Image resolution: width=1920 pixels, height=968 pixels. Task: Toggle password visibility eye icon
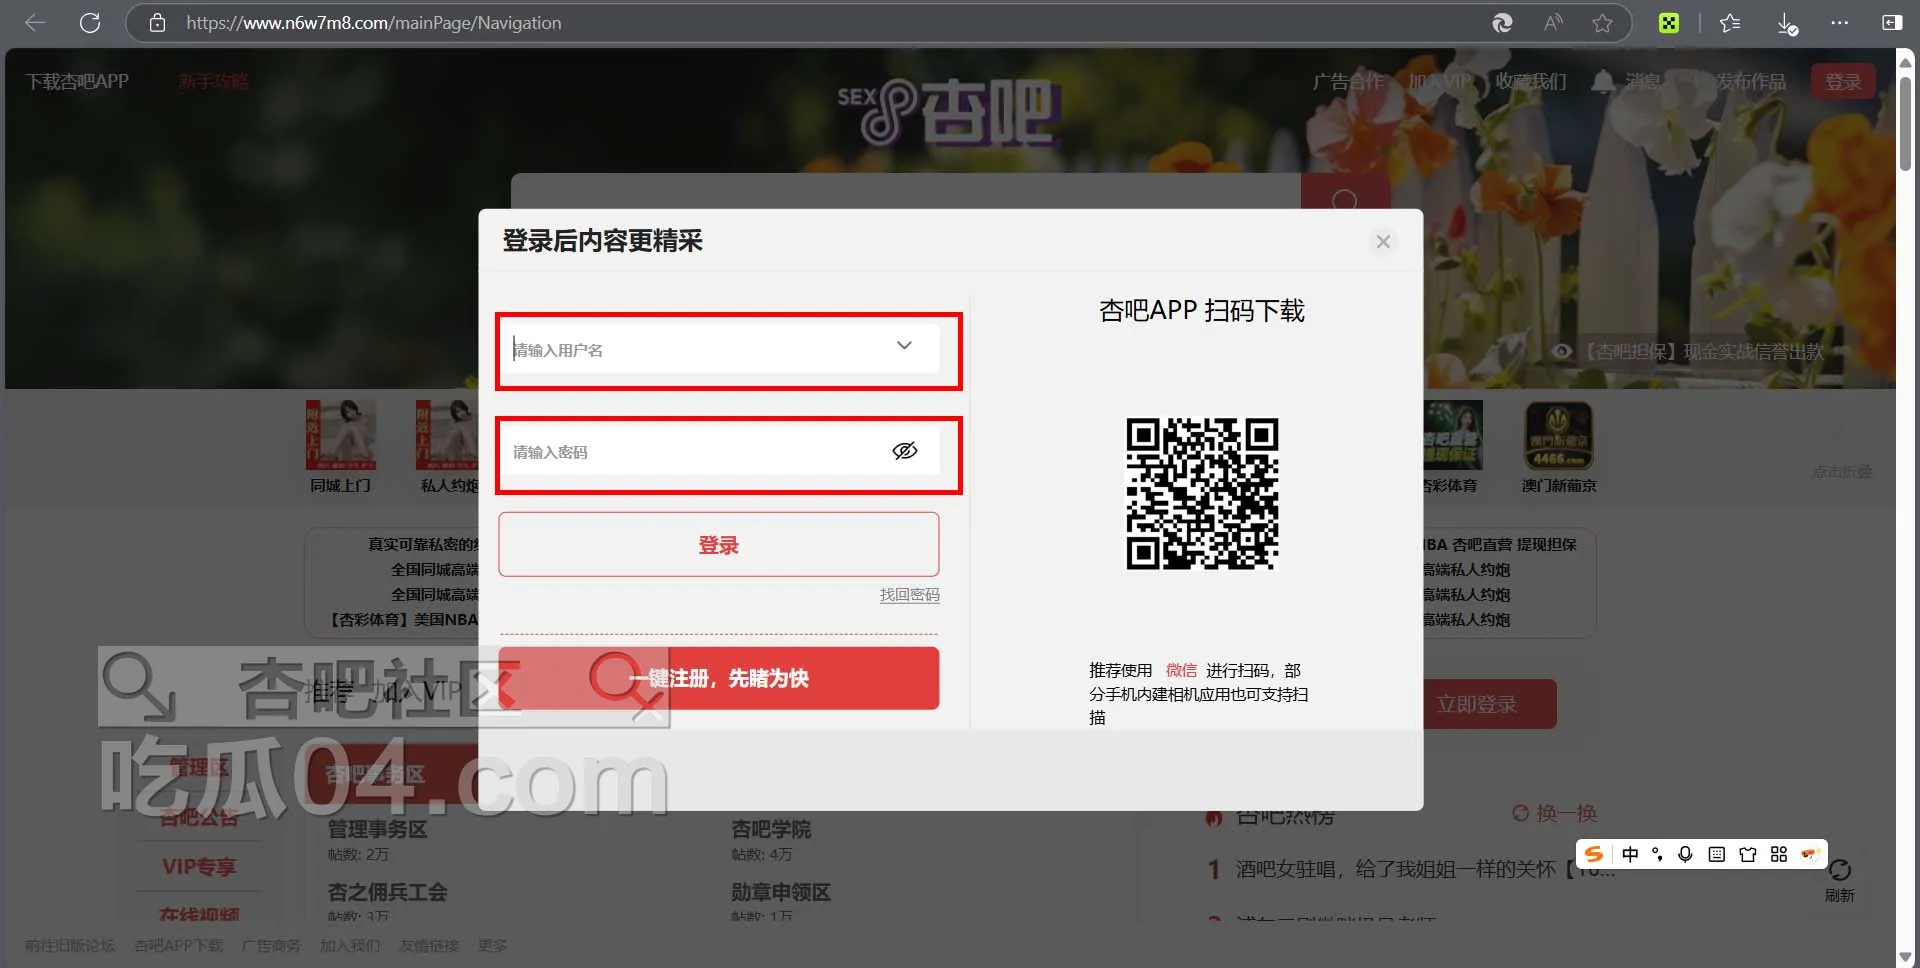click(x=904, y=451)
